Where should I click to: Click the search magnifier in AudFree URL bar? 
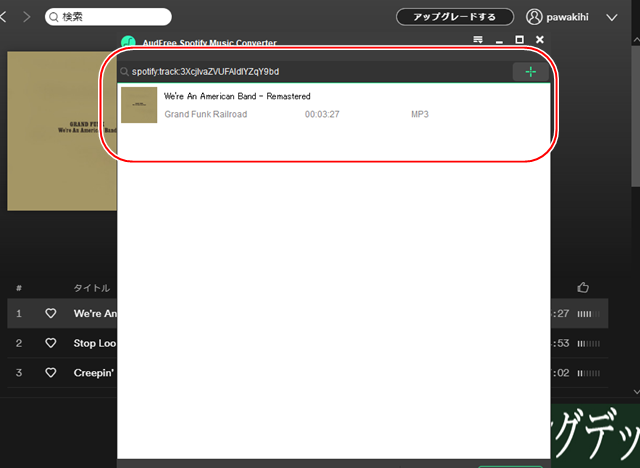pyautogui.click(x=124, y=72)
